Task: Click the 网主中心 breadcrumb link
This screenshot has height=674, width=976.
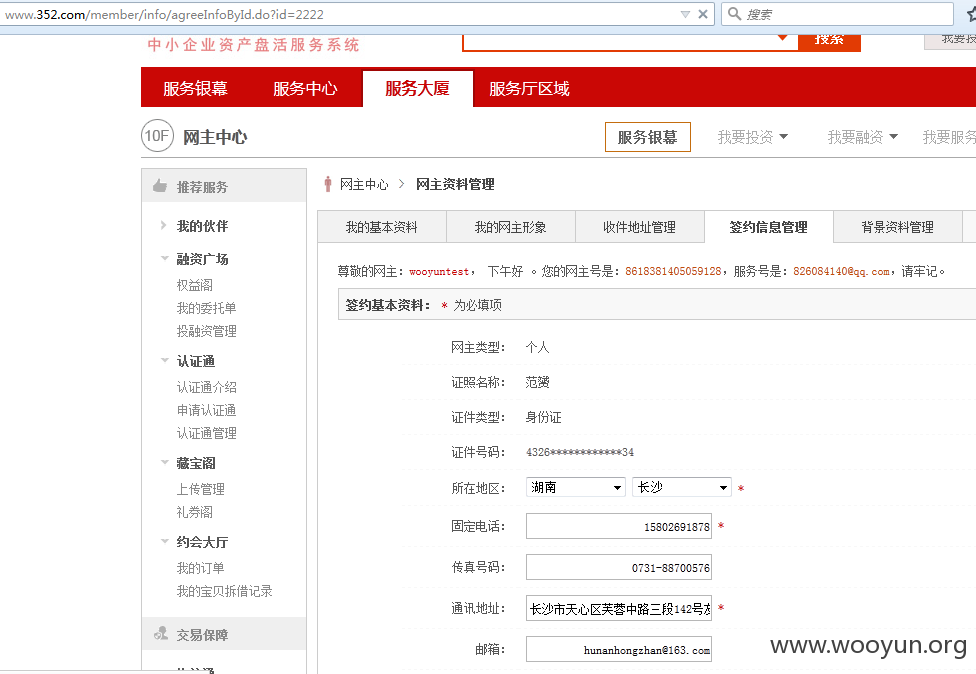Action: point(364,184)
